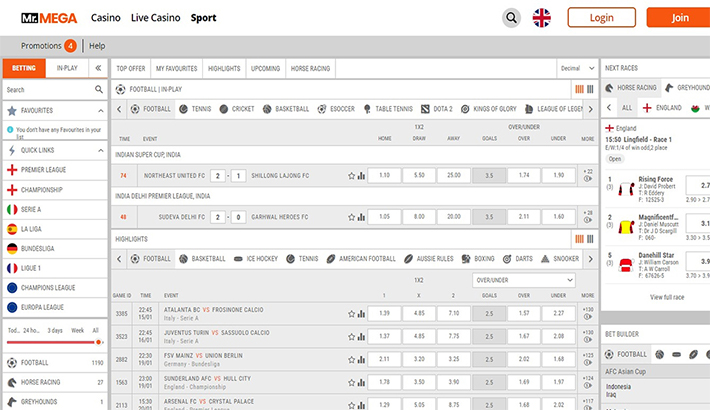Click the Open race status badge
The height and width of the screenshot is (410, 710).
pos(614,159)
